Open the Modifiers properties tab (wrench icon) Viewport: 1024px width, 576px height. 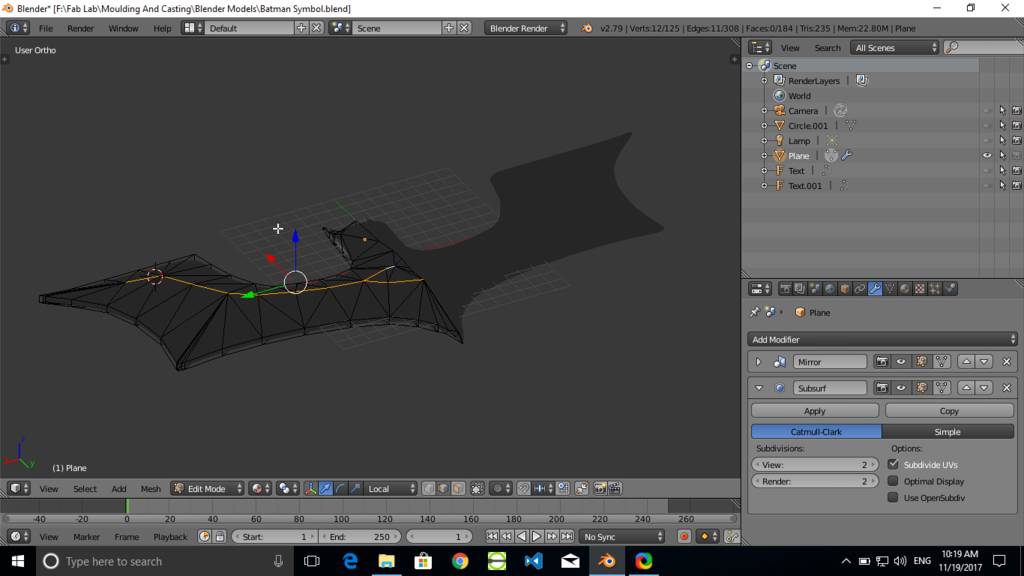coord(875,289)
